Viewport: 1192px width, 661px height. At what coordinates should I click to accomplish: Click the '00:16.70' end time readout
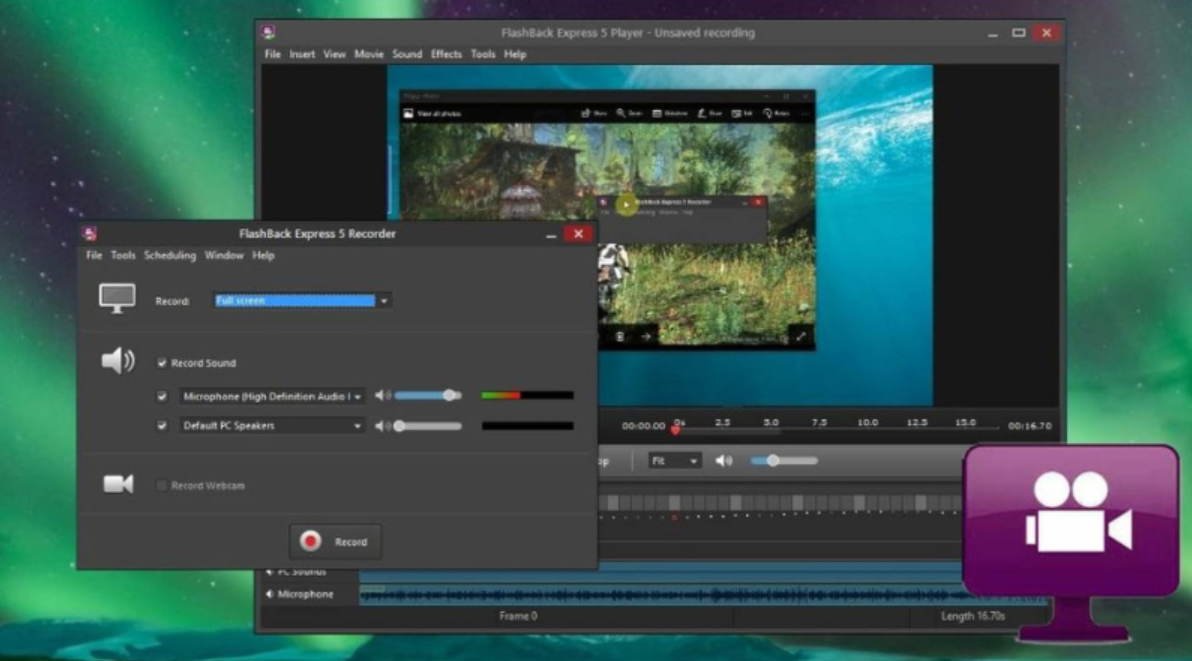(x=1030, y=425)
